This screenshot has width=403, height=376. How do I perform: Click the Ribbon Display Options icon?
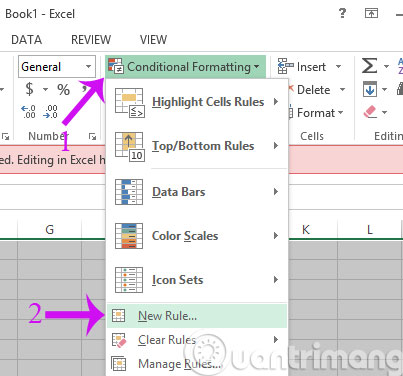pos(371,13)
